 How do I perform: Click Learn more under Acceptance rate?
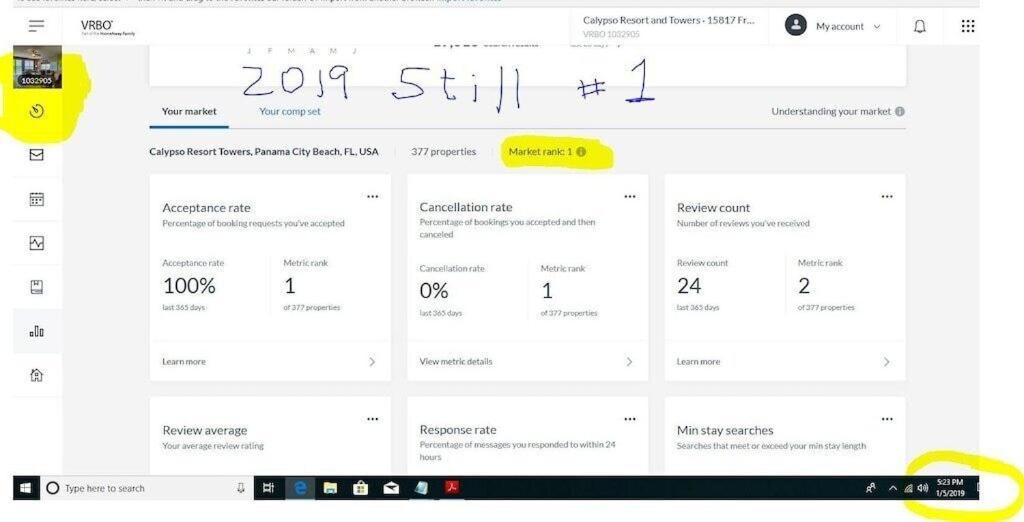pos(184,361)
